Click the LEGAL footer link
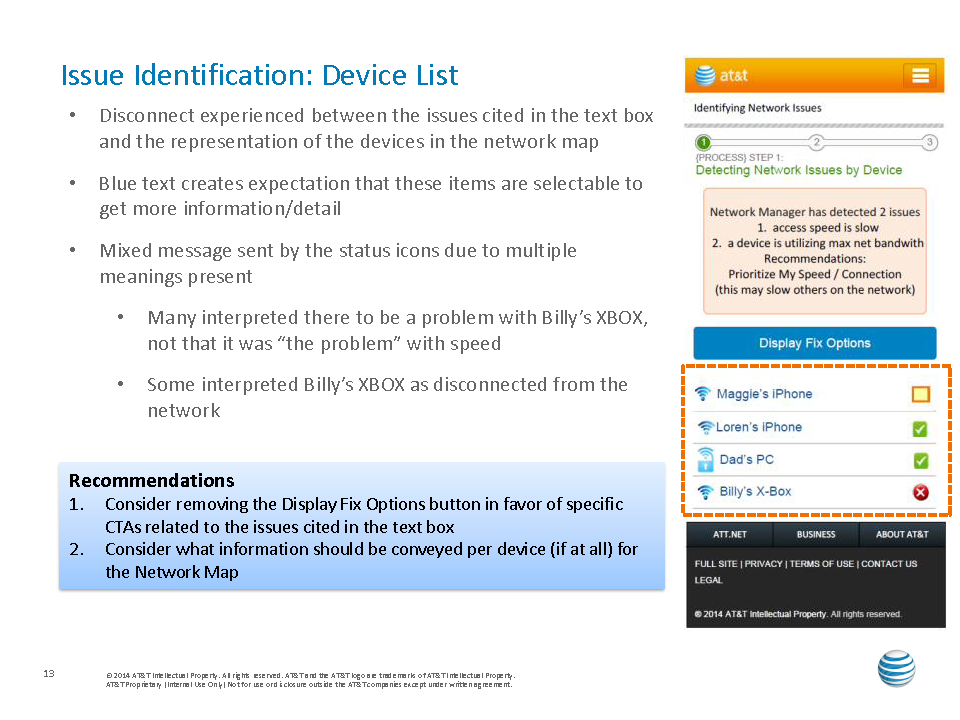 coord(708,580)
